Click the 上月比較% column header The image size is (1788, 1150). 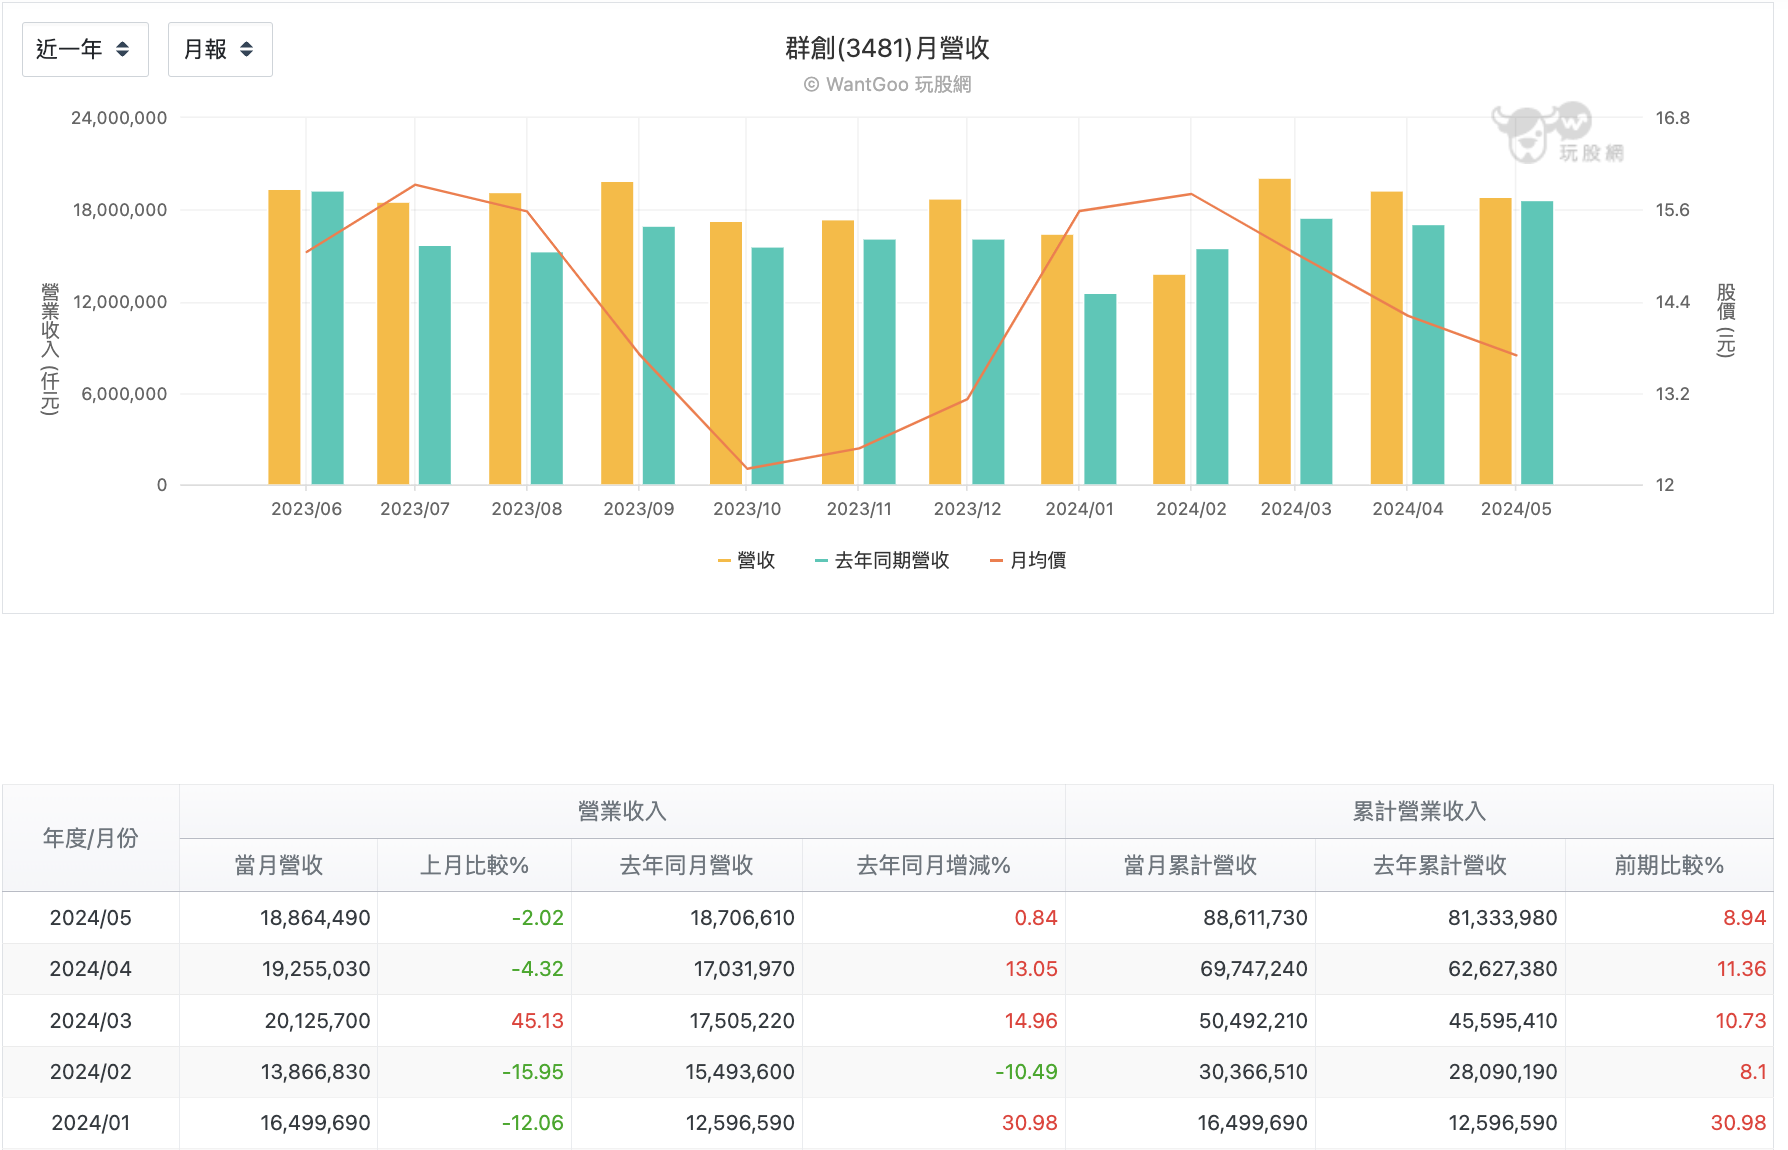click(474, 865)
